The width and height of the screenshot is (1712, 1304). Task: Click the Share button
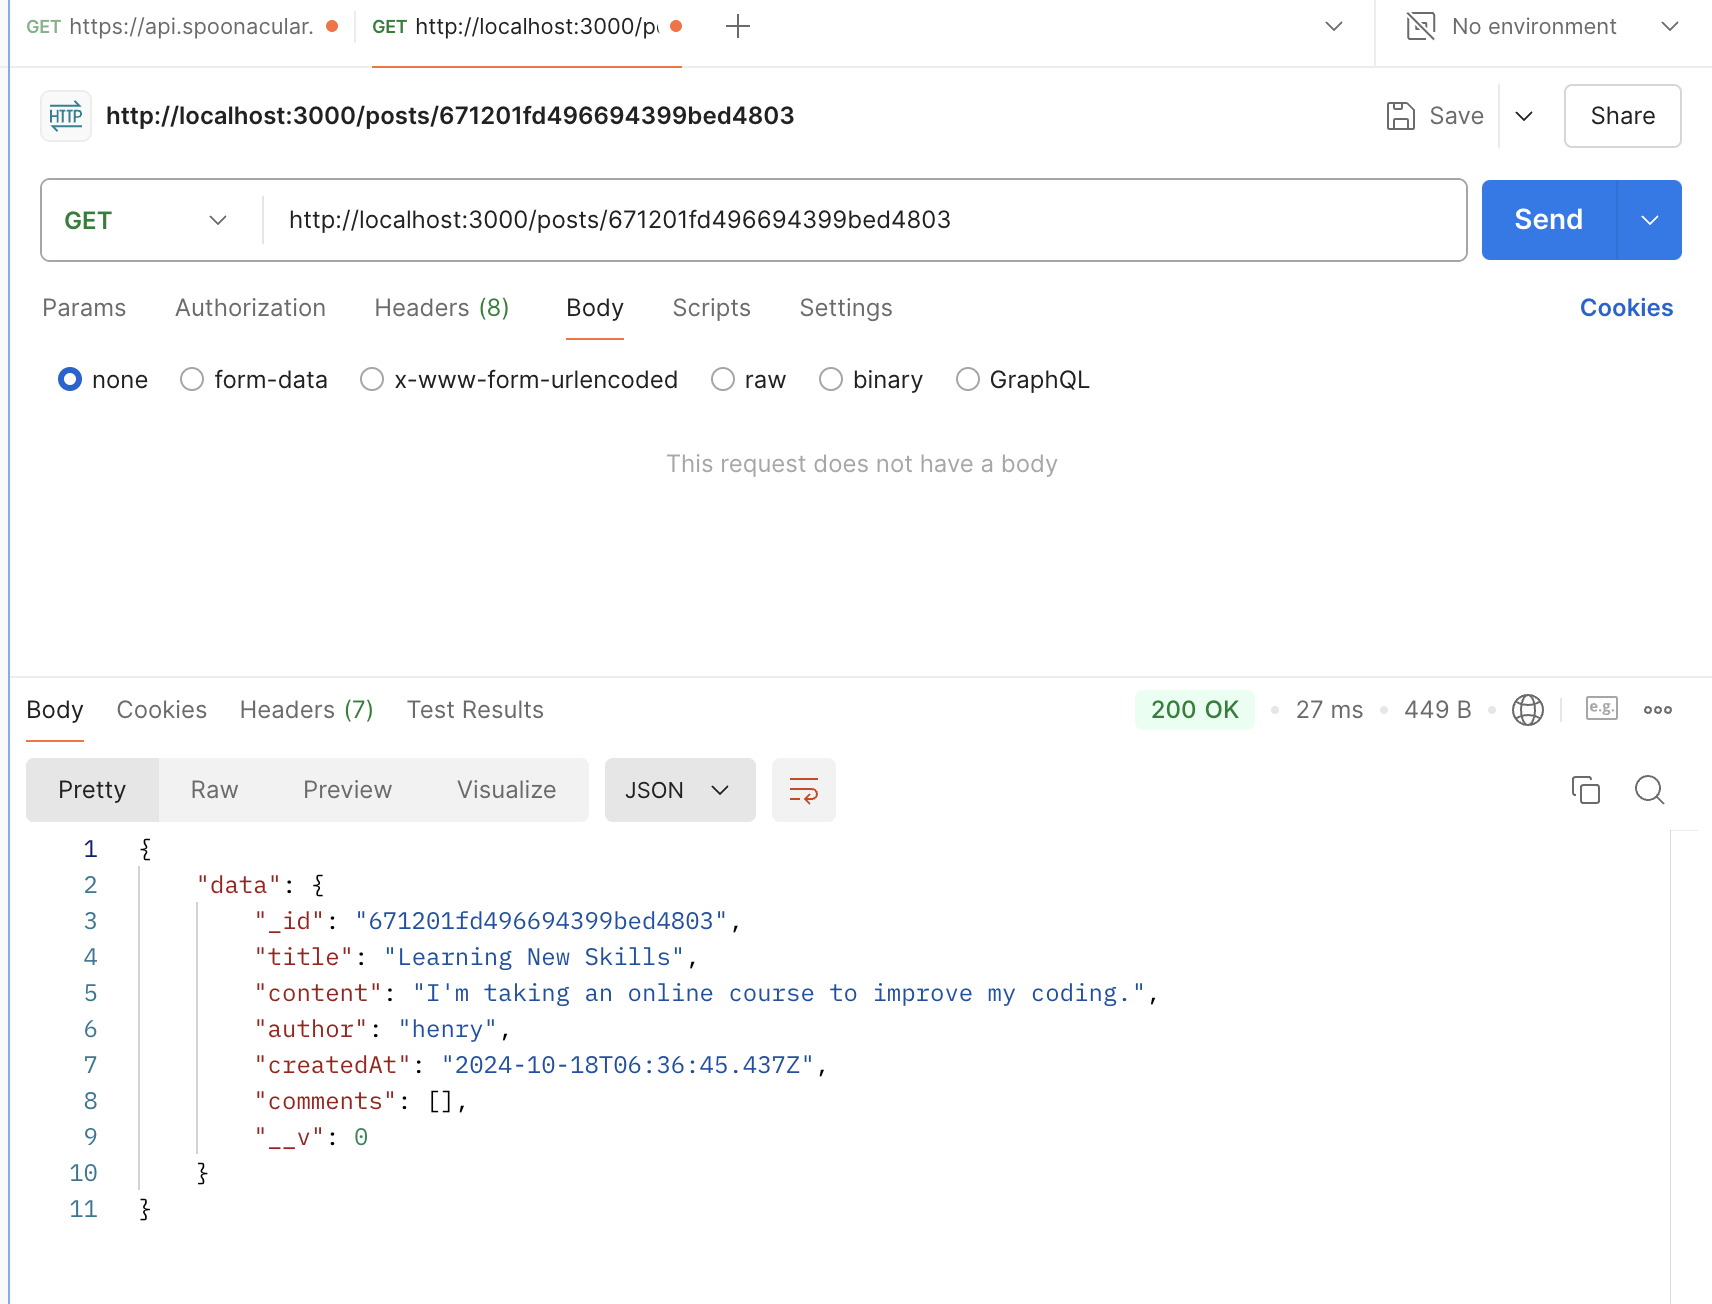click(x=1622, y=116)
